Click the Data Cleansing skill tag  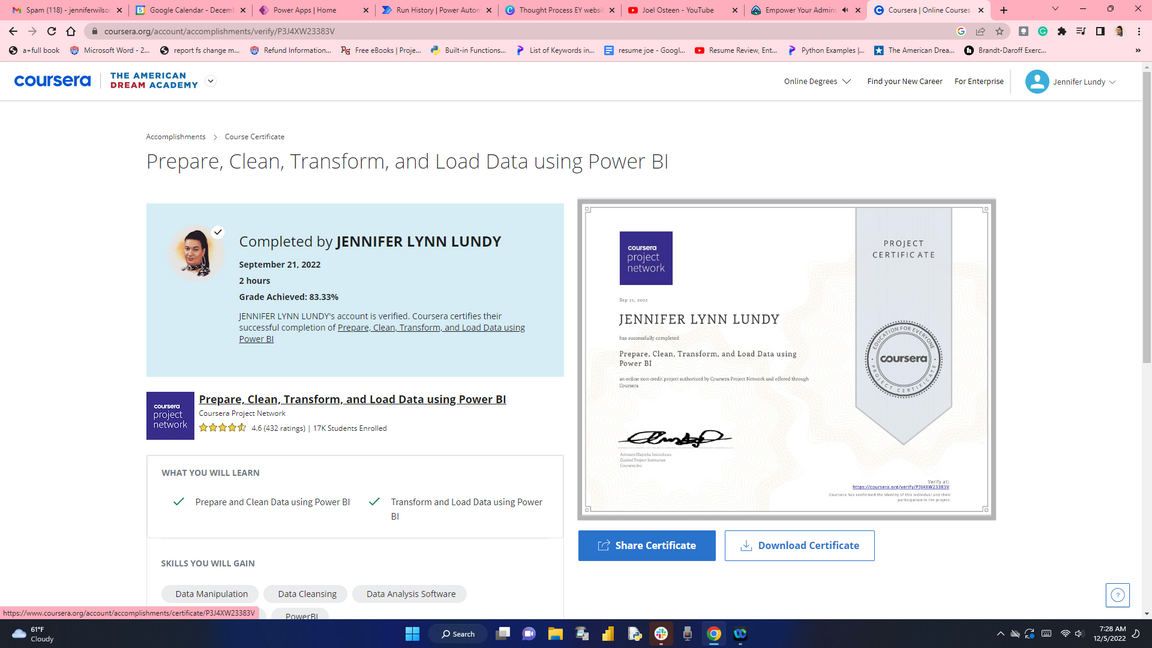pos(307,594)
